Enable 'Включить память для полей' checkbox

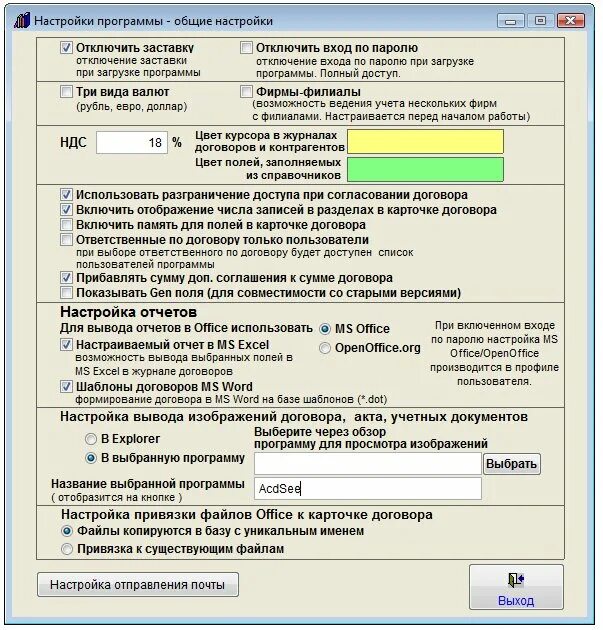(66, 225)
